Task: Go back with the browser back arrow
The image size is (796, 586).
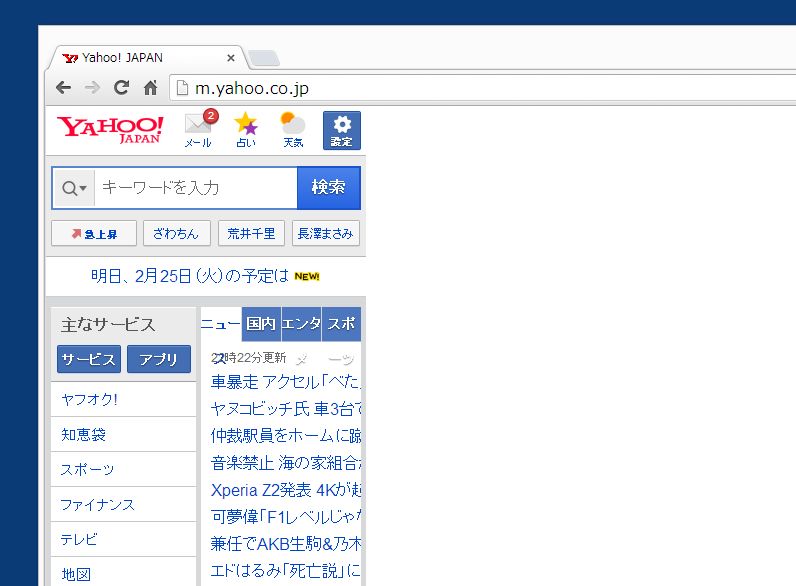Action: (63, 88)
